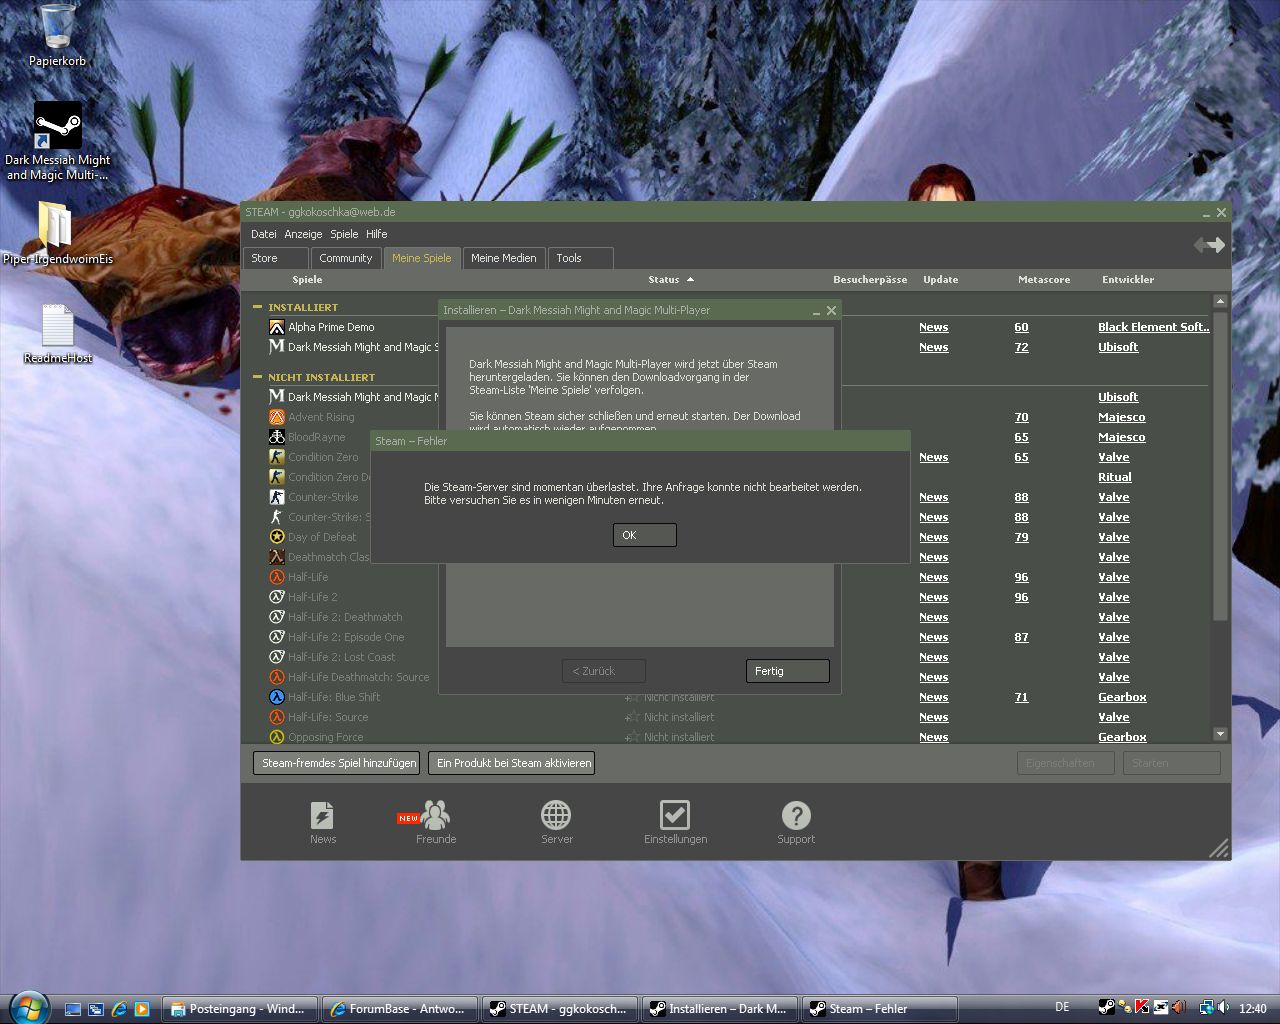The height and width of the screenshot is (1024, 1280).
Task: Click Steam-fremdes Spiel hinzufügen button
Action: coord(339,763)
